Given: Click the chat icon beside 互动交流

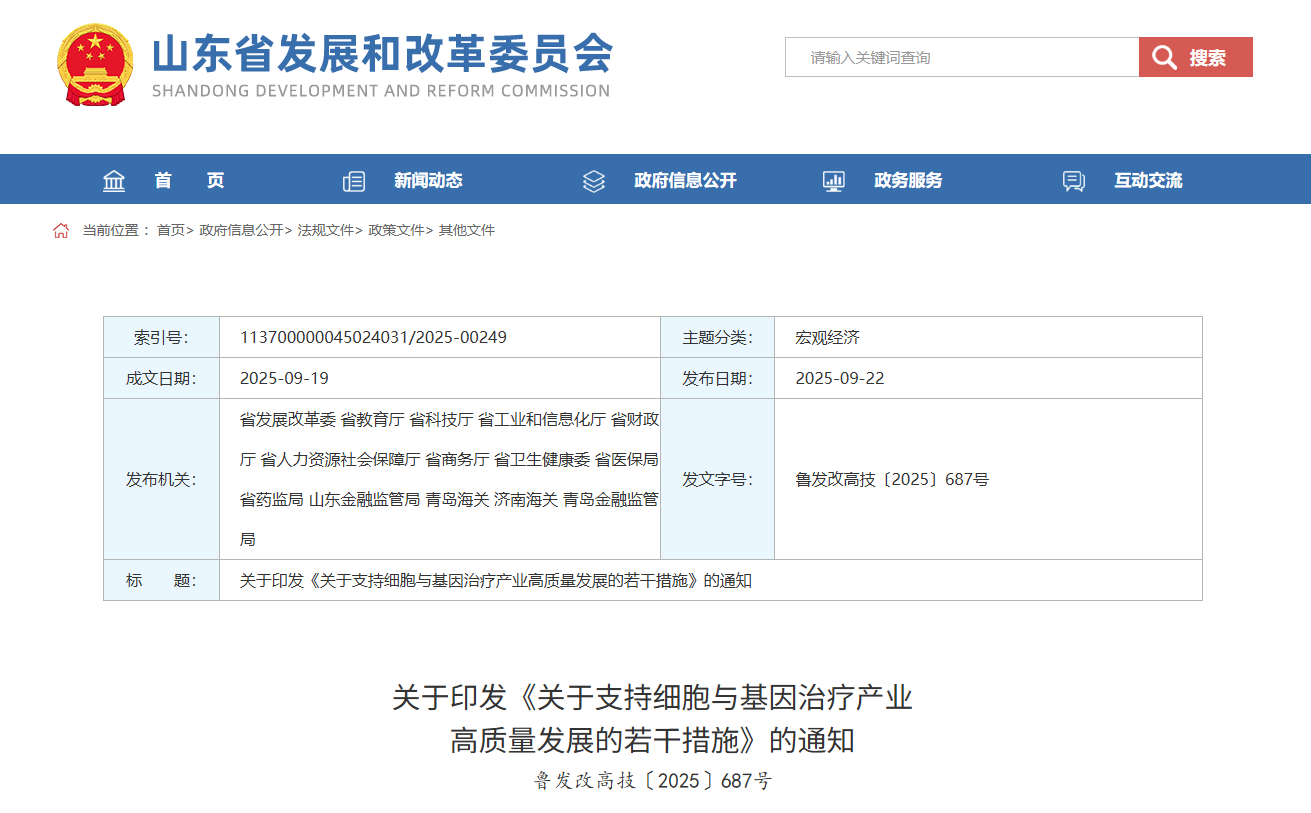Looking at the screenshot, I should pos(1073,181).
